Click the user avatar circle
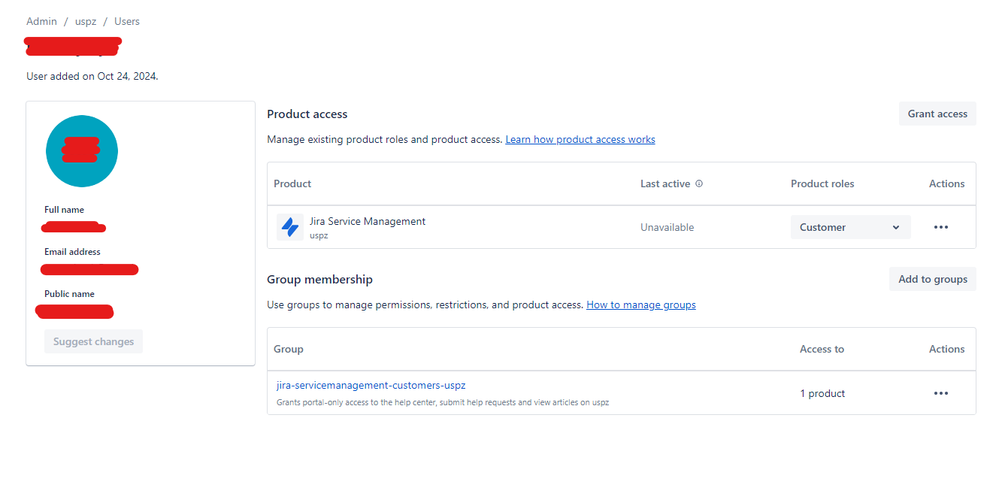 (x=82, y=151)
